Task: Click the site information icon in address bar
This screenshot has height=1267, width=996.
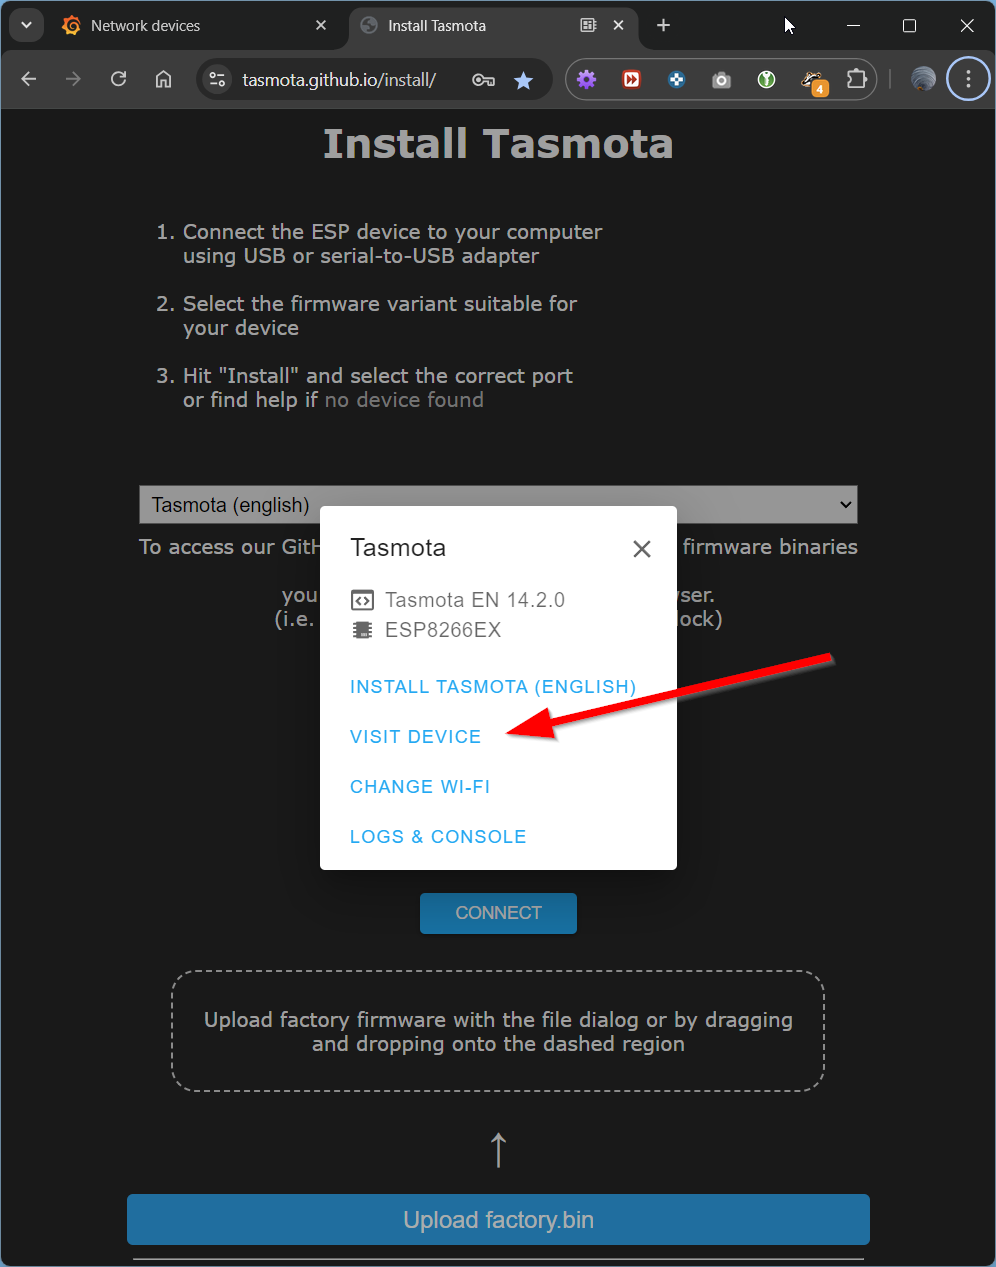Action: tap(217, 79)
